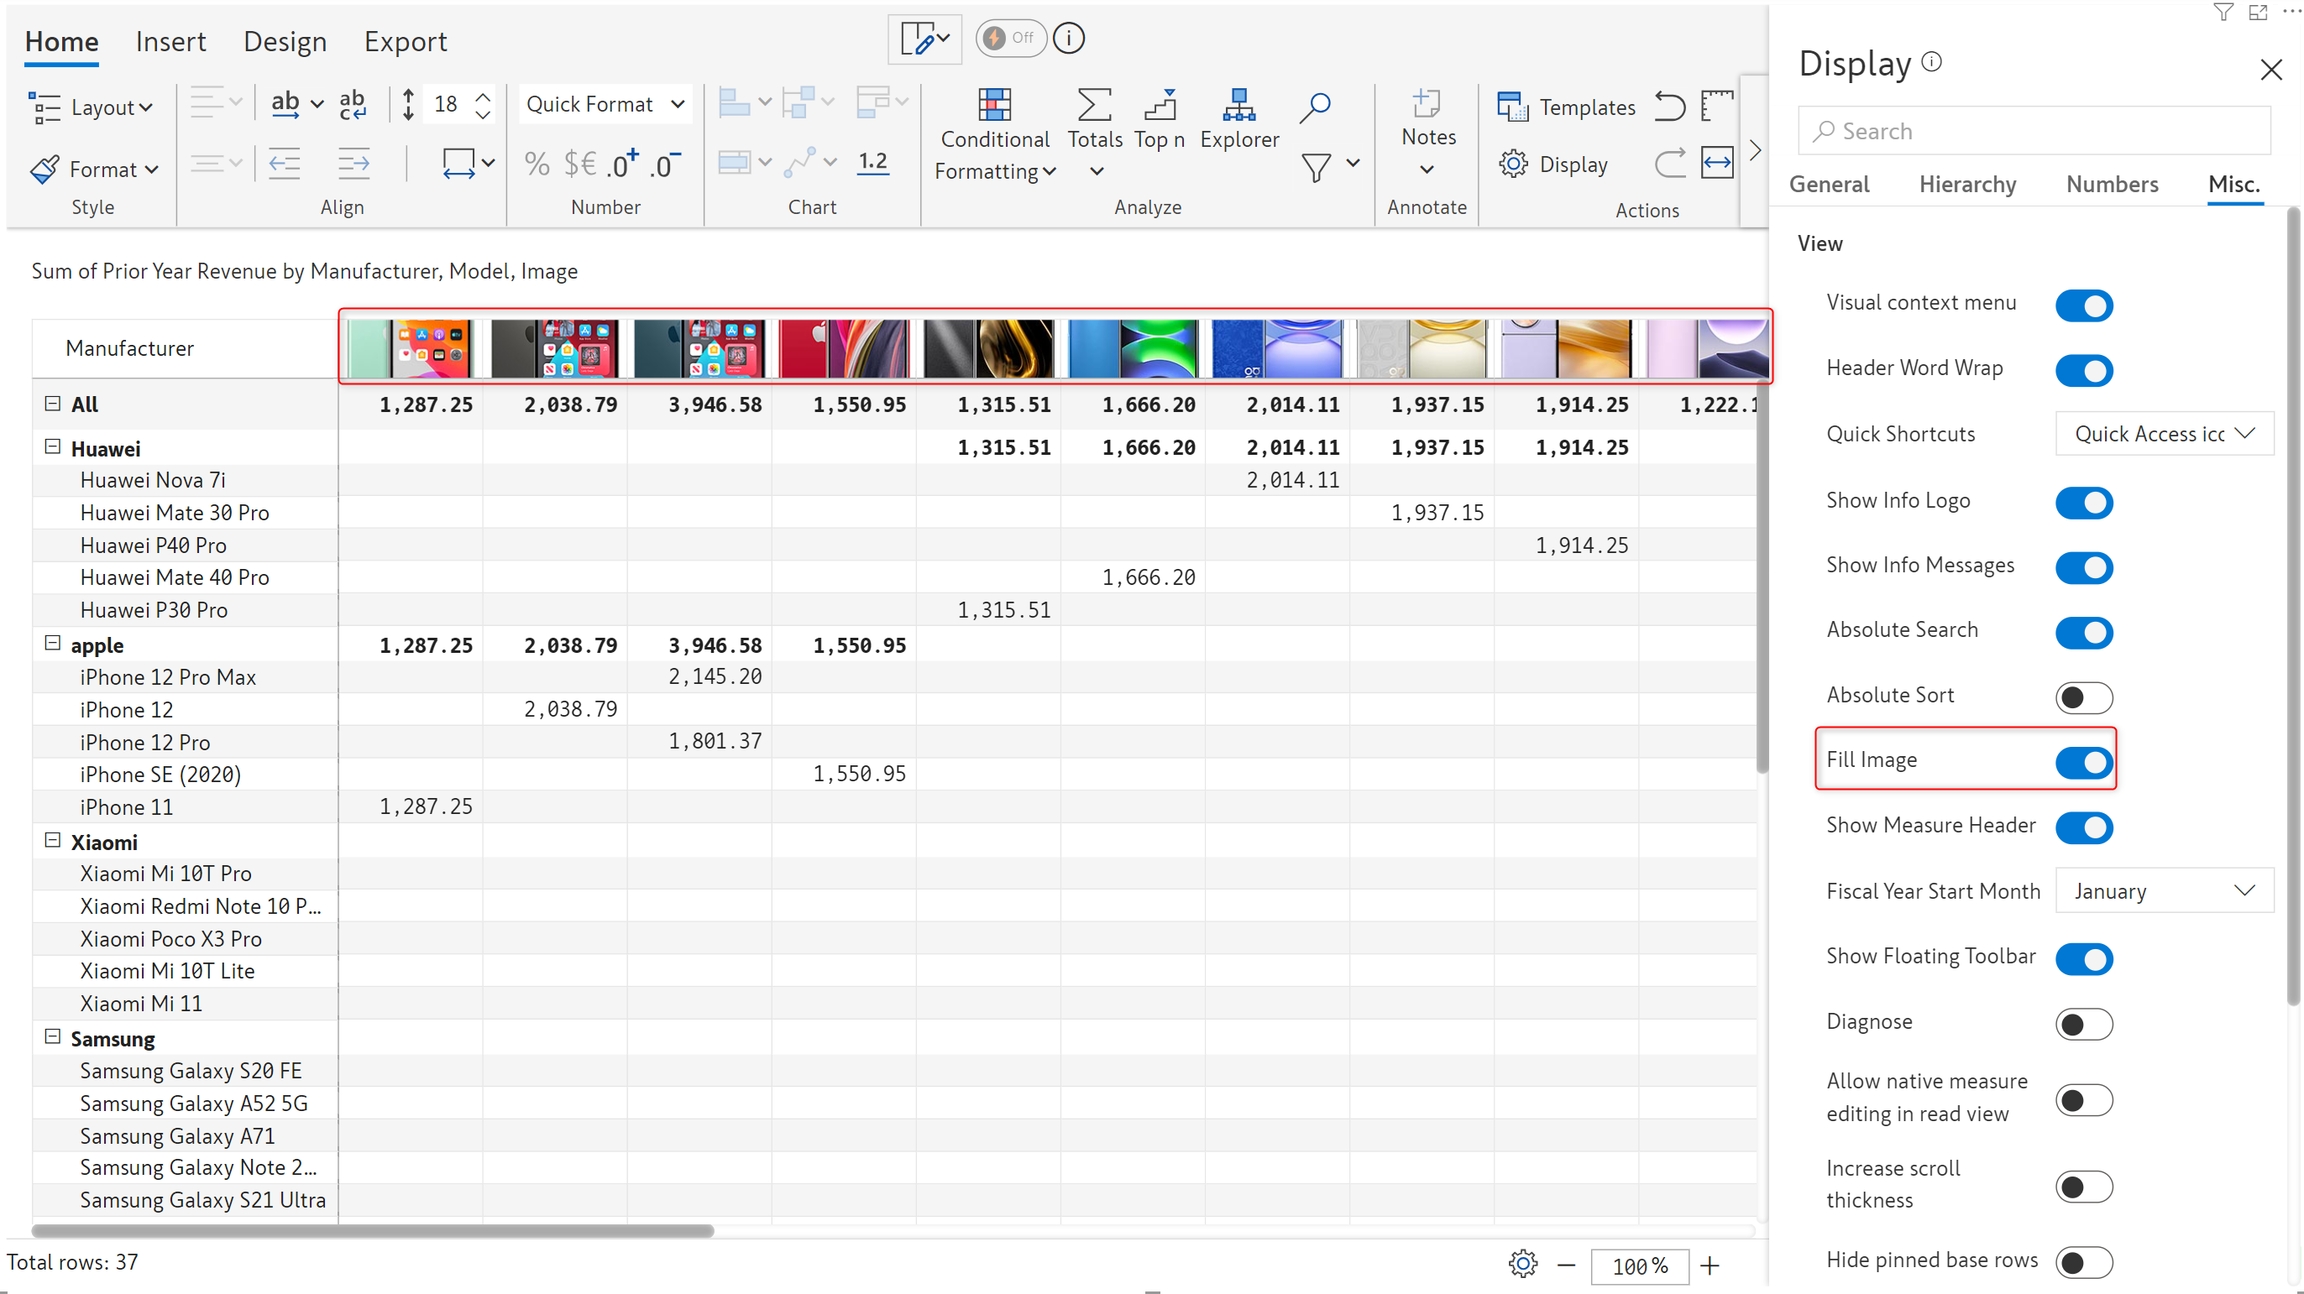The image size is (2304, 1294).
Task: Enable the Absolute Sort toggle
Action: click(x=2083, y=697)
